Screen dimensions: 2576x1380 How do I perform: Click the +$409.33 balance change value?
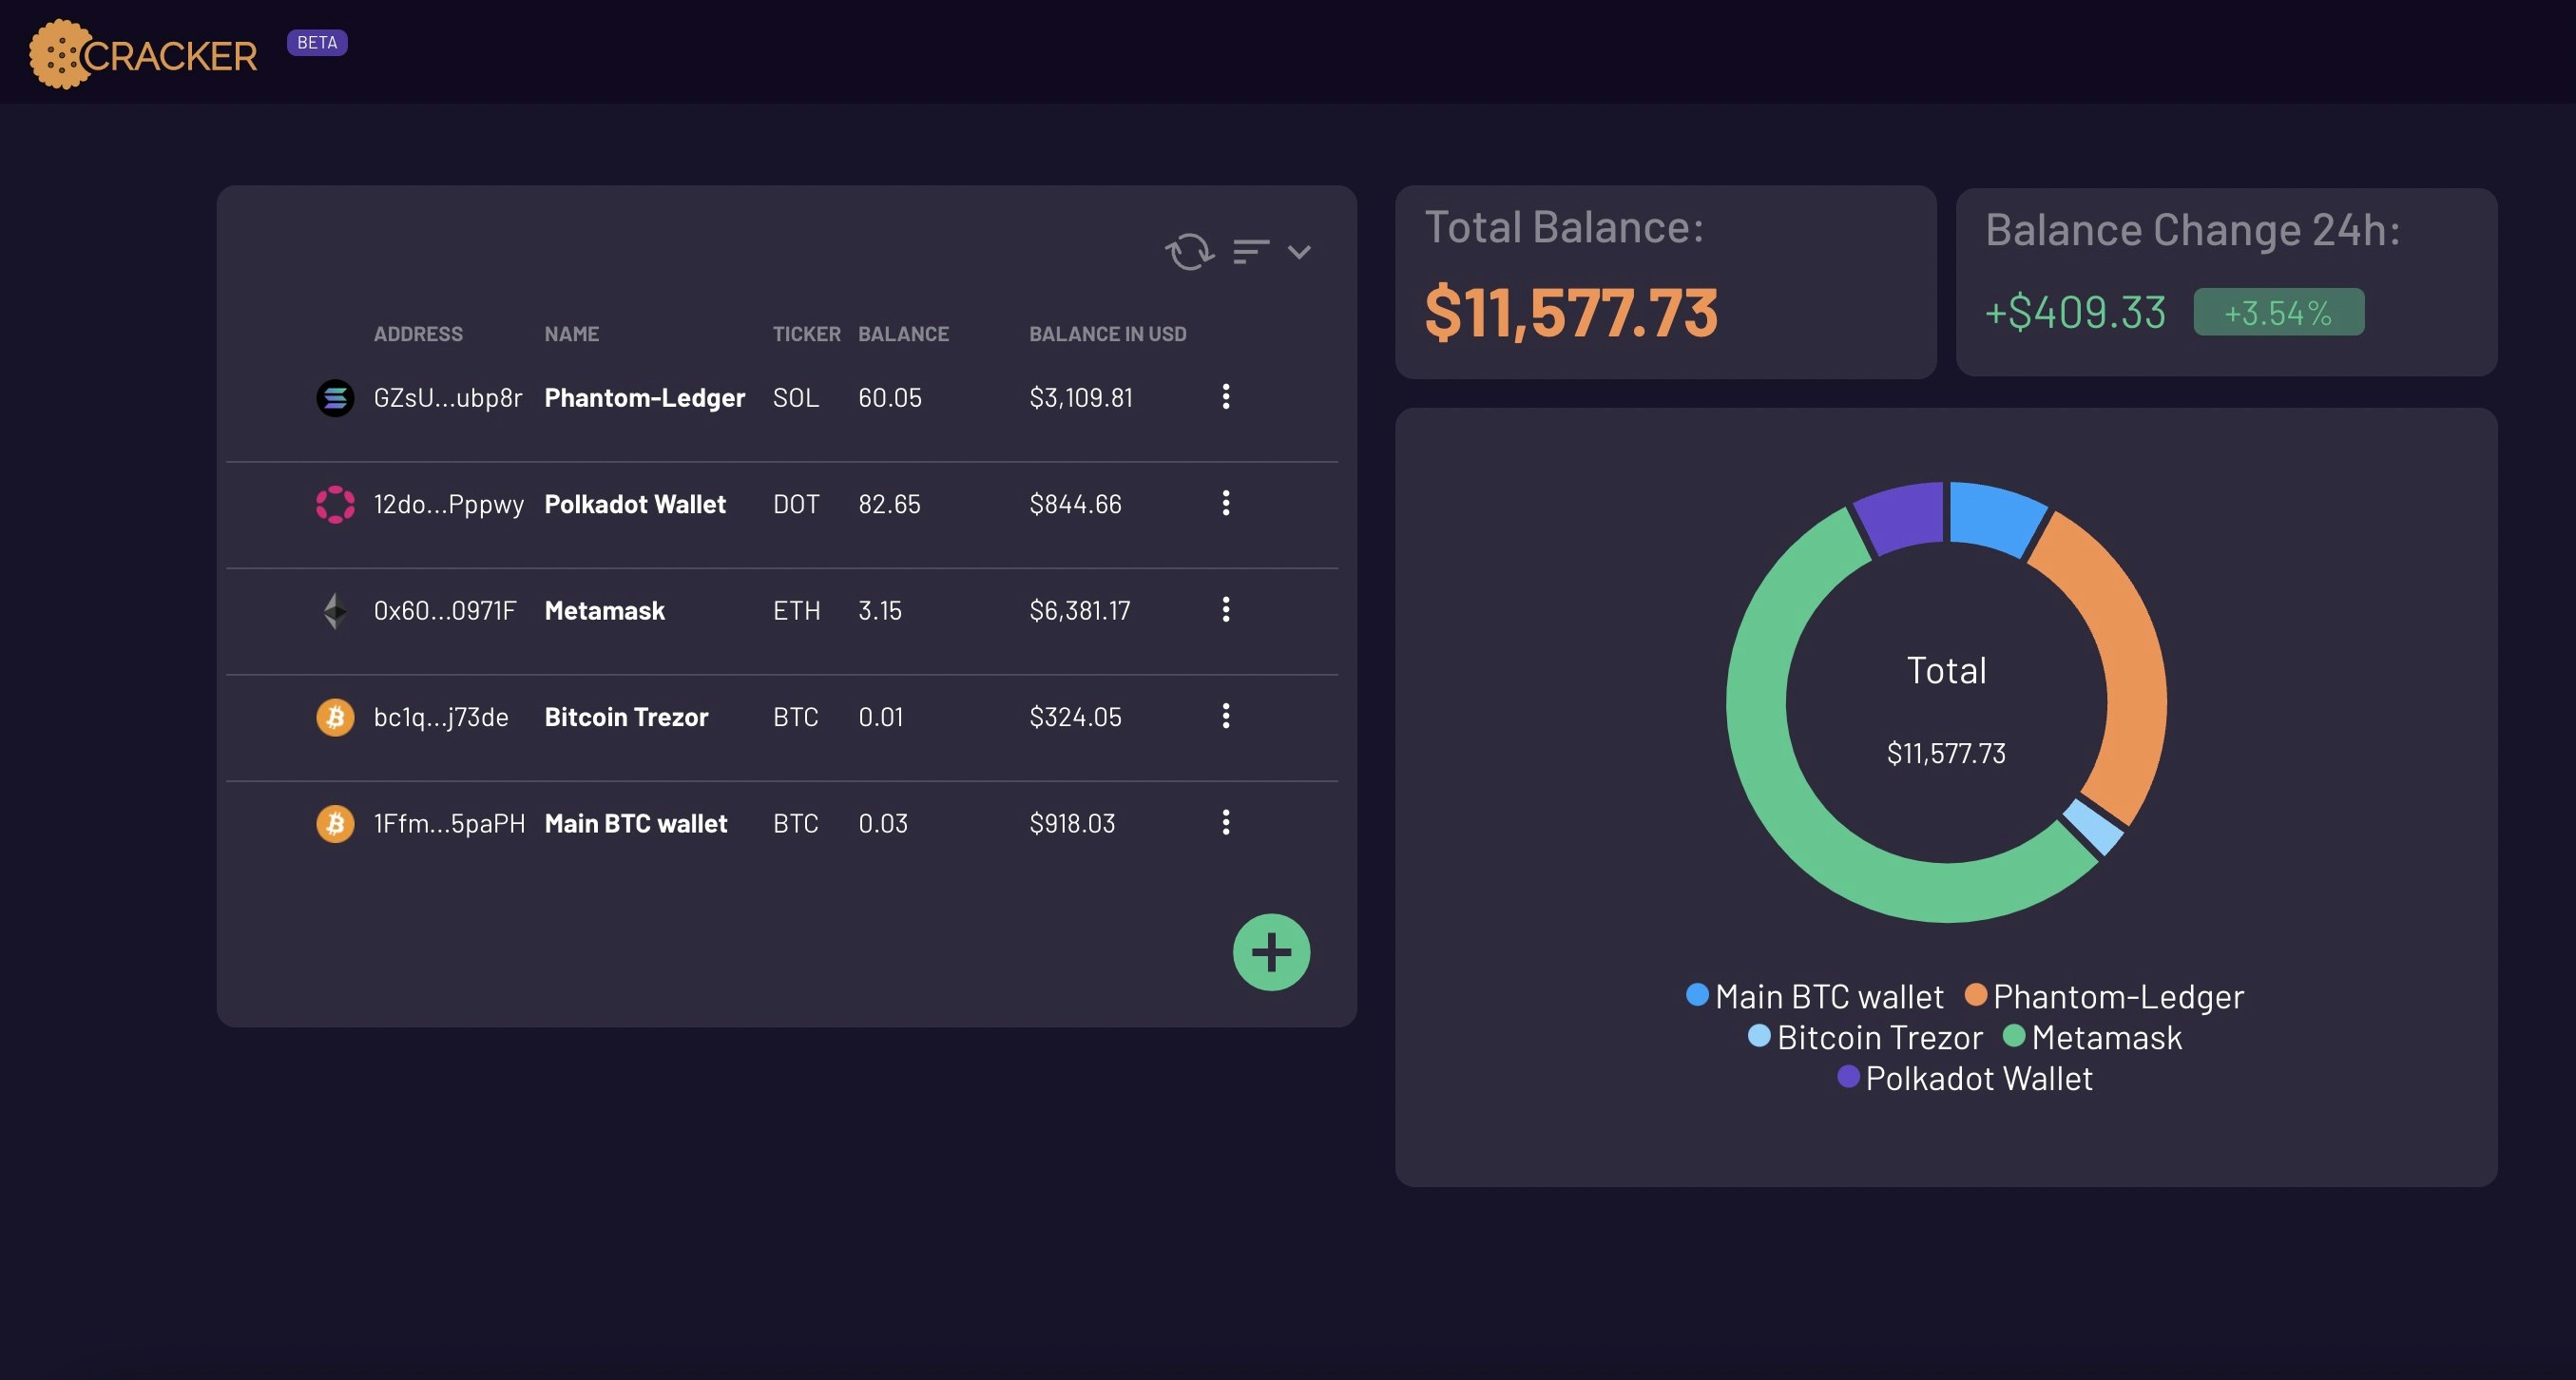coord(2075,313)
